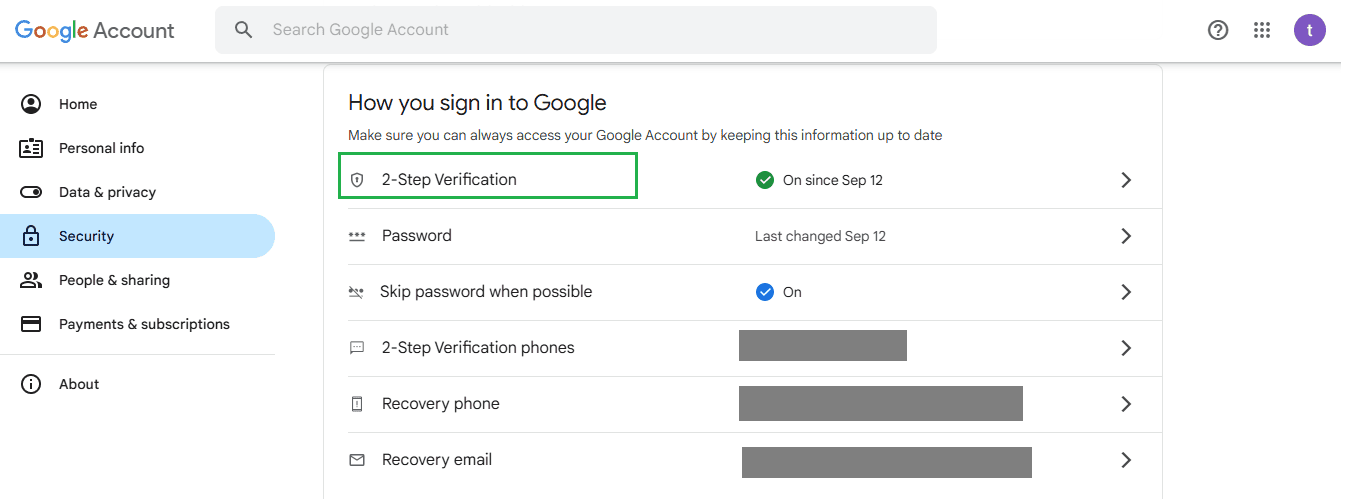Click the Password asterisks icon
The width and height of the screenshot is (1366, 504).
coord(357,236)
